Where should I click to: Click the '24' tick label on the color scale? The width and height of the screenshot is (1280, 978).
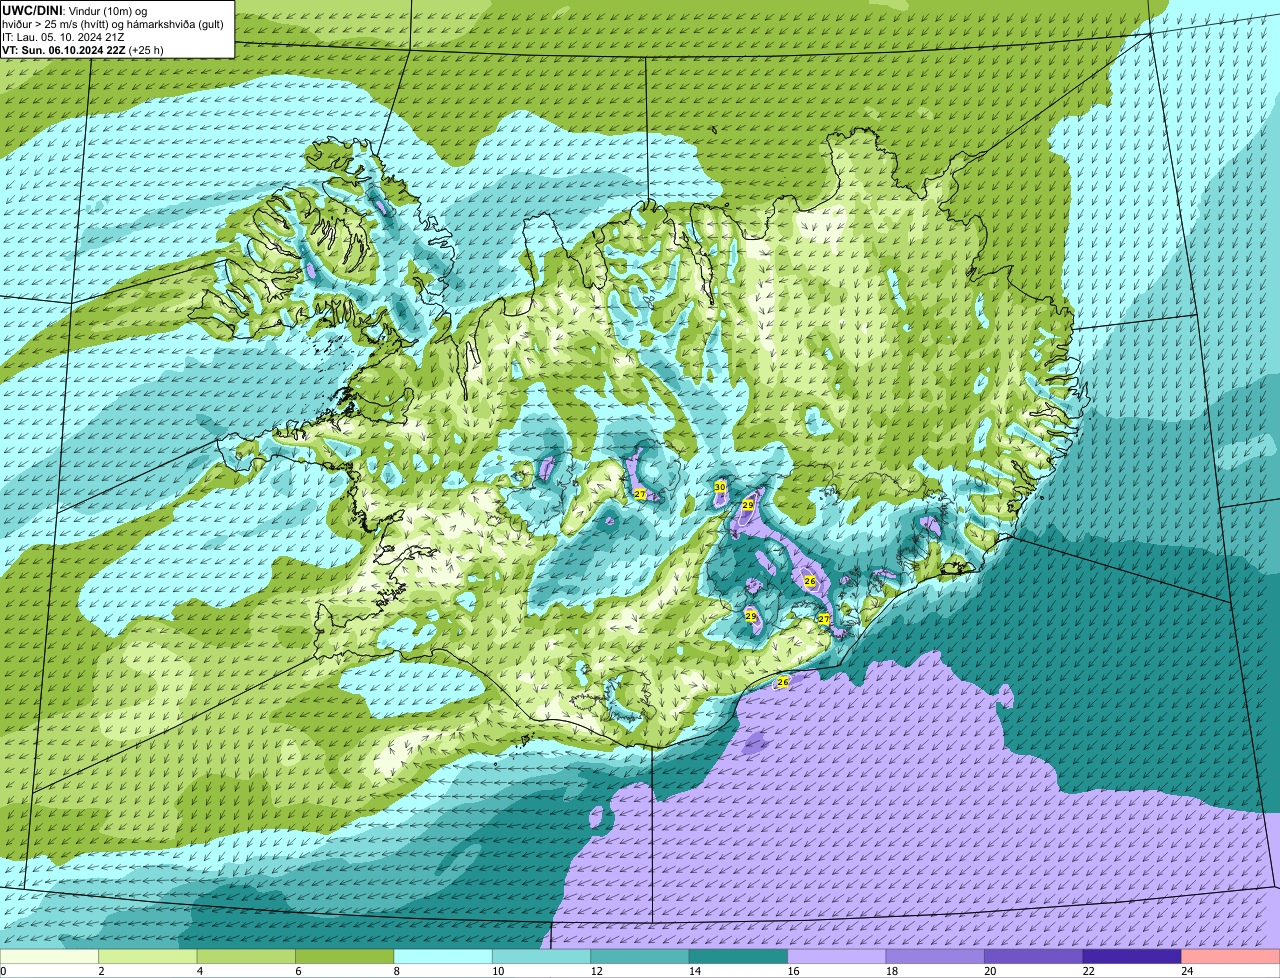1187,971
